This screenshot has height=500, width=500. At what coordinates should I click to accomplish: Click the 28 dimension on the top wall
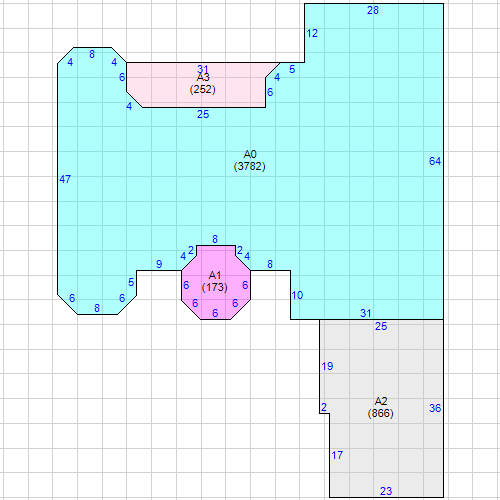(373, 10)
